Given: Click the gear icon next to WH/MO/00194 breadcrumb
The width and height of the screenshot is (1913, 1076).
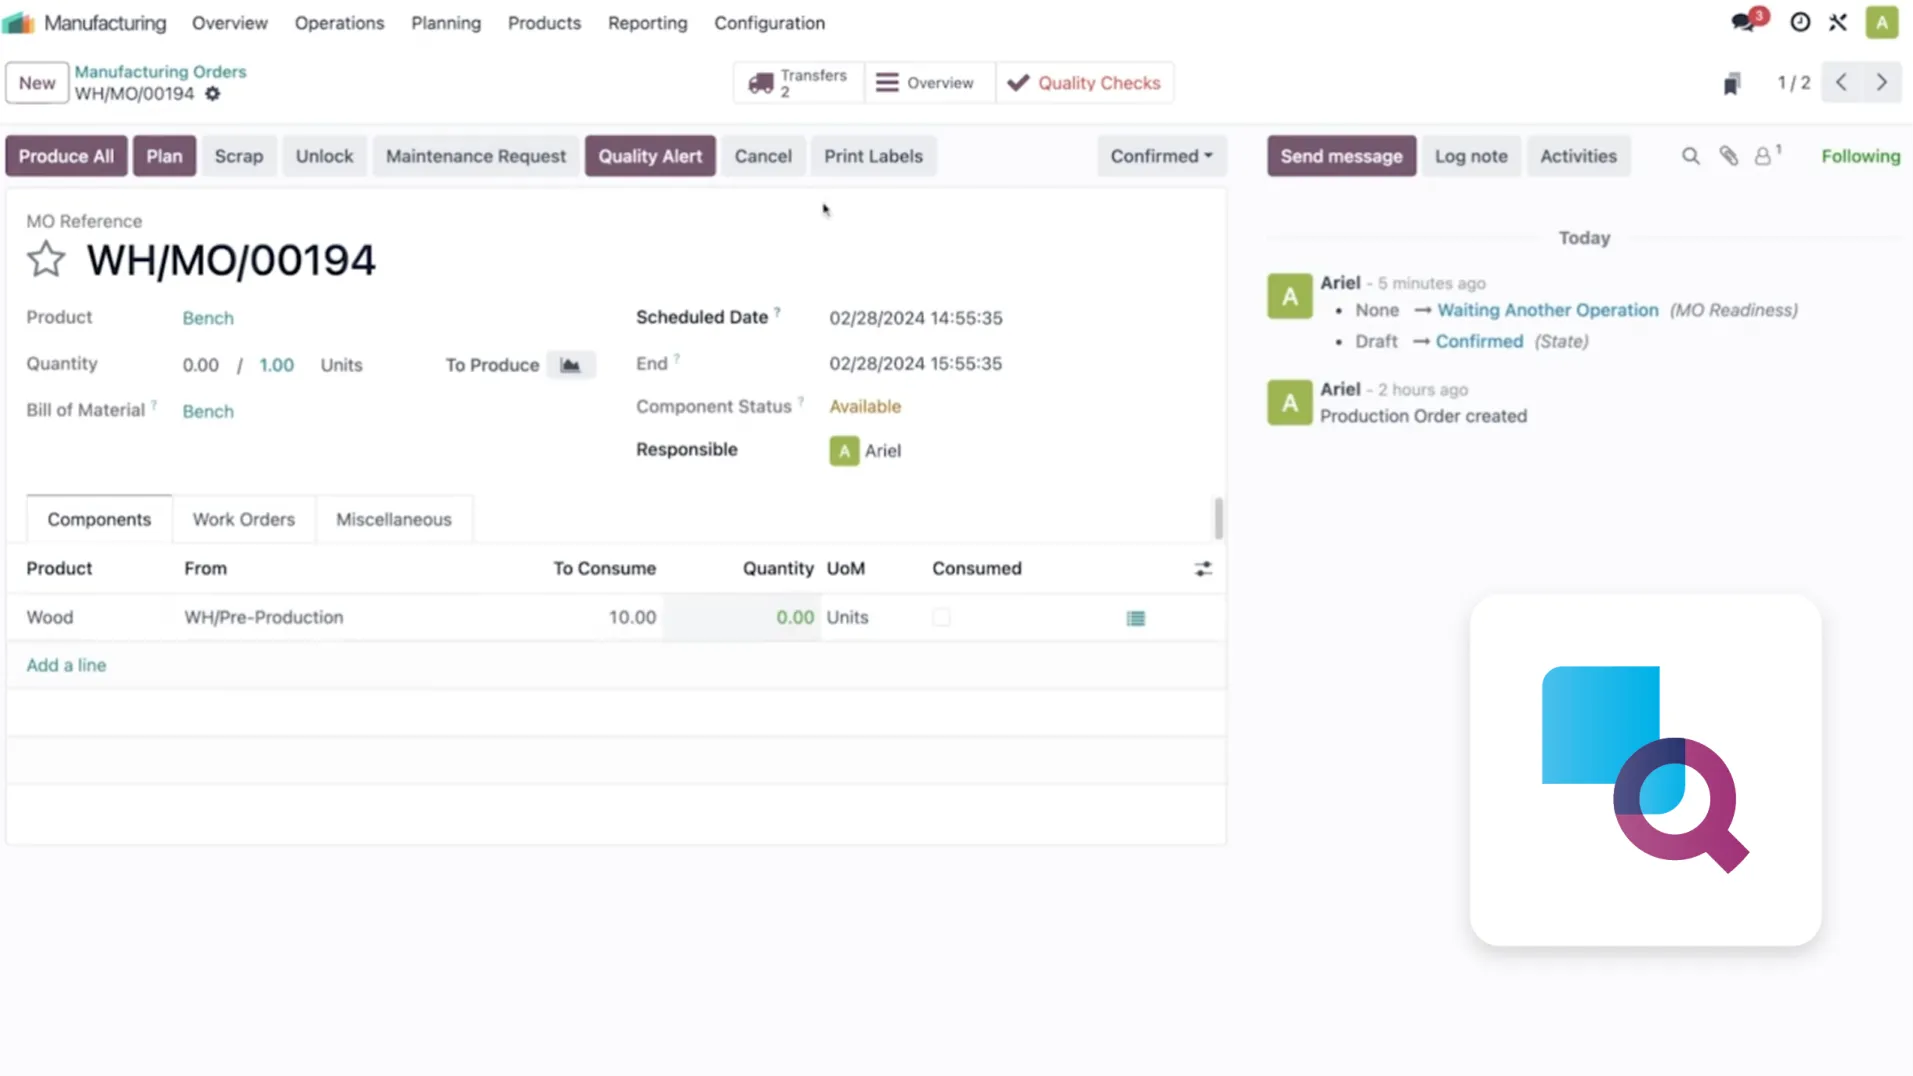Looking at the screenshot, I should [x=213, y=94].
